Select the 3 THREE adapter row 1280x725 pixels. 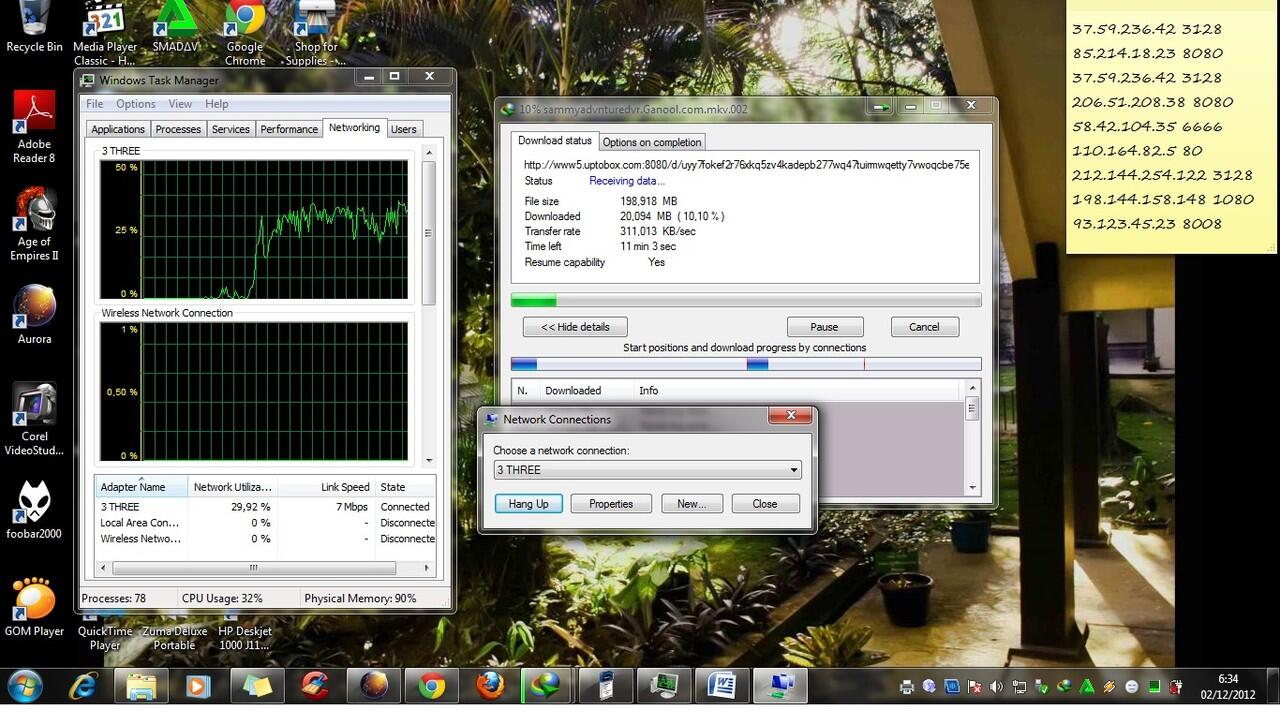point(120,507)
